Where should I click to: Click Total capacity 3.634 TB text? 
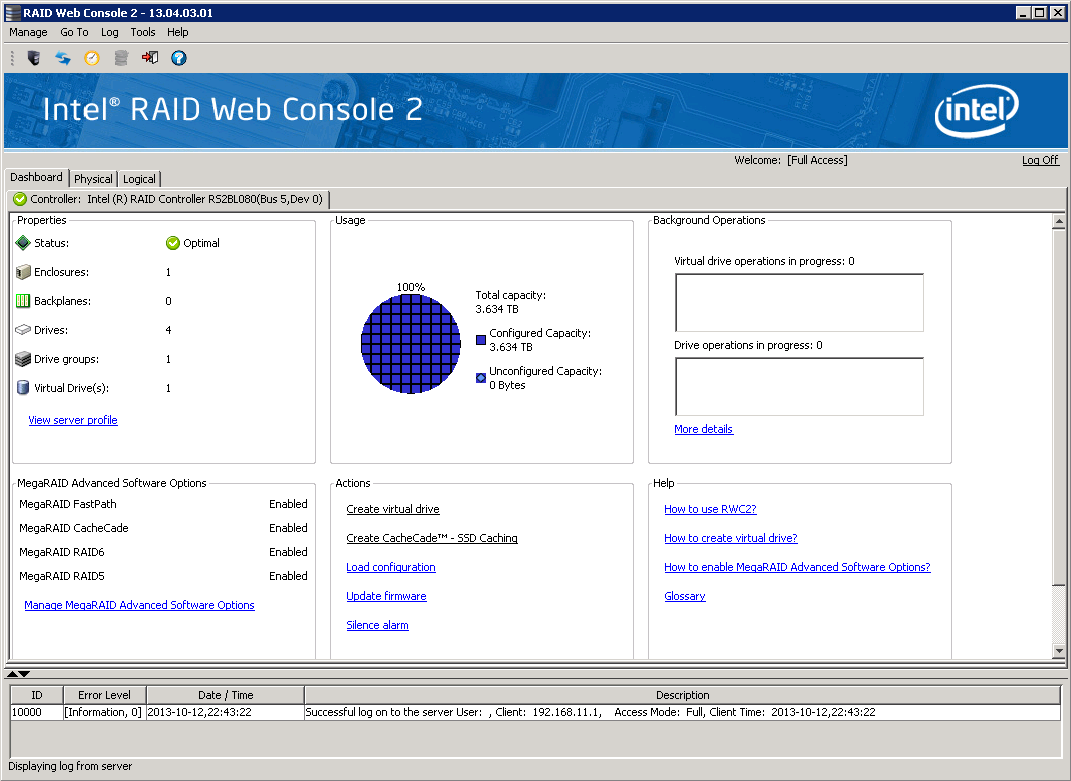click(x=510, y=302)
